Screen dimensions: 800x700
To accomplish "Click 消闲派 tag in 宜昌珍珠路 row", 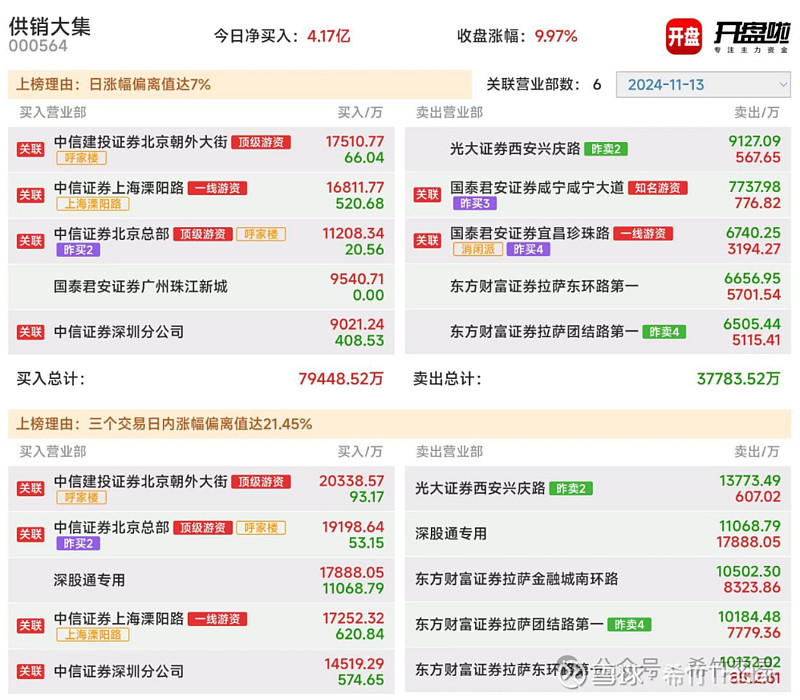I will 478,249.
